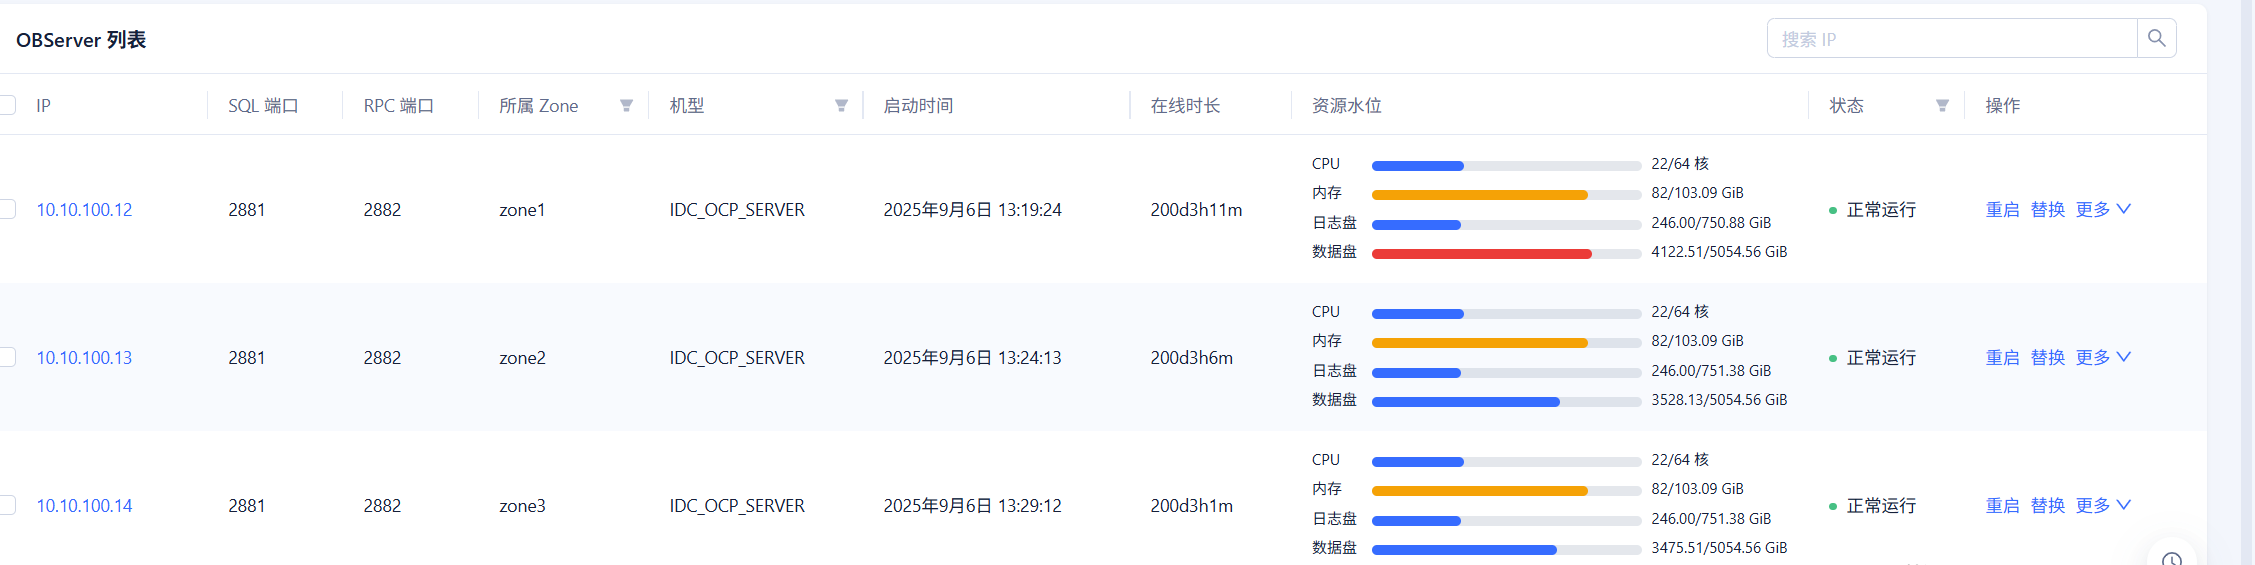Viewport: 2255px width, 565px height.
Task: Tick the select-all checkbox in header
Action: pos(7,105)
